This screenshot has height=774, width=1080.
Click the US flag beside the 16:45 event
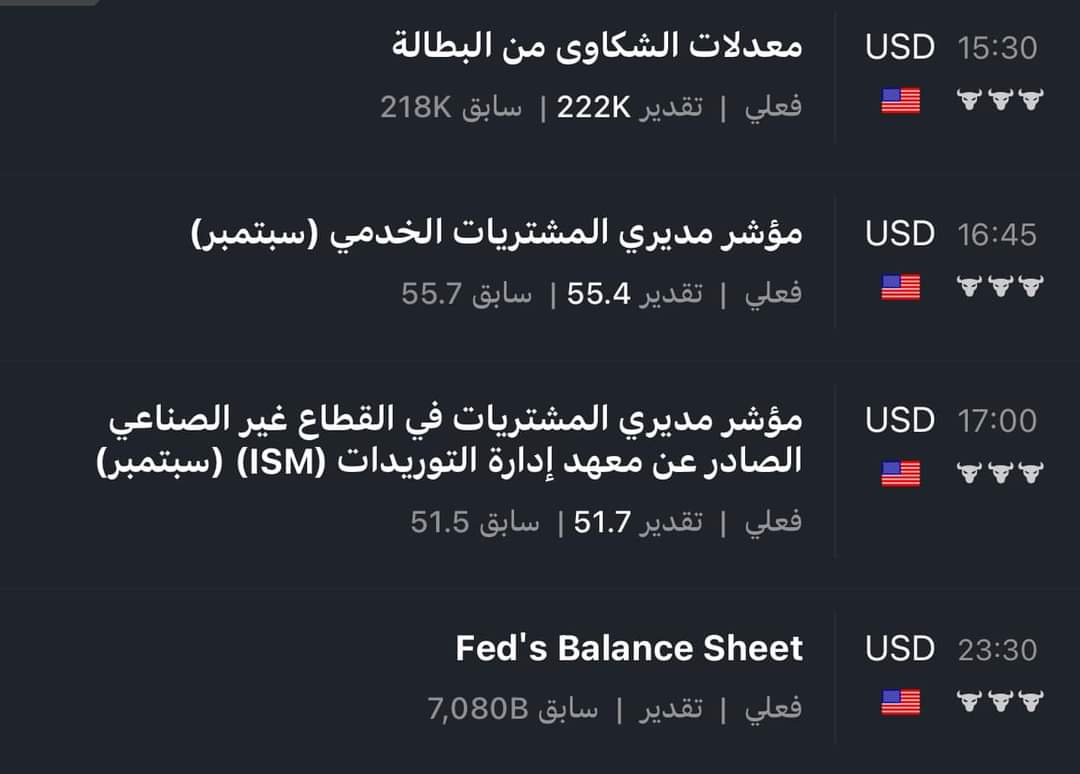tap(900, 287)
